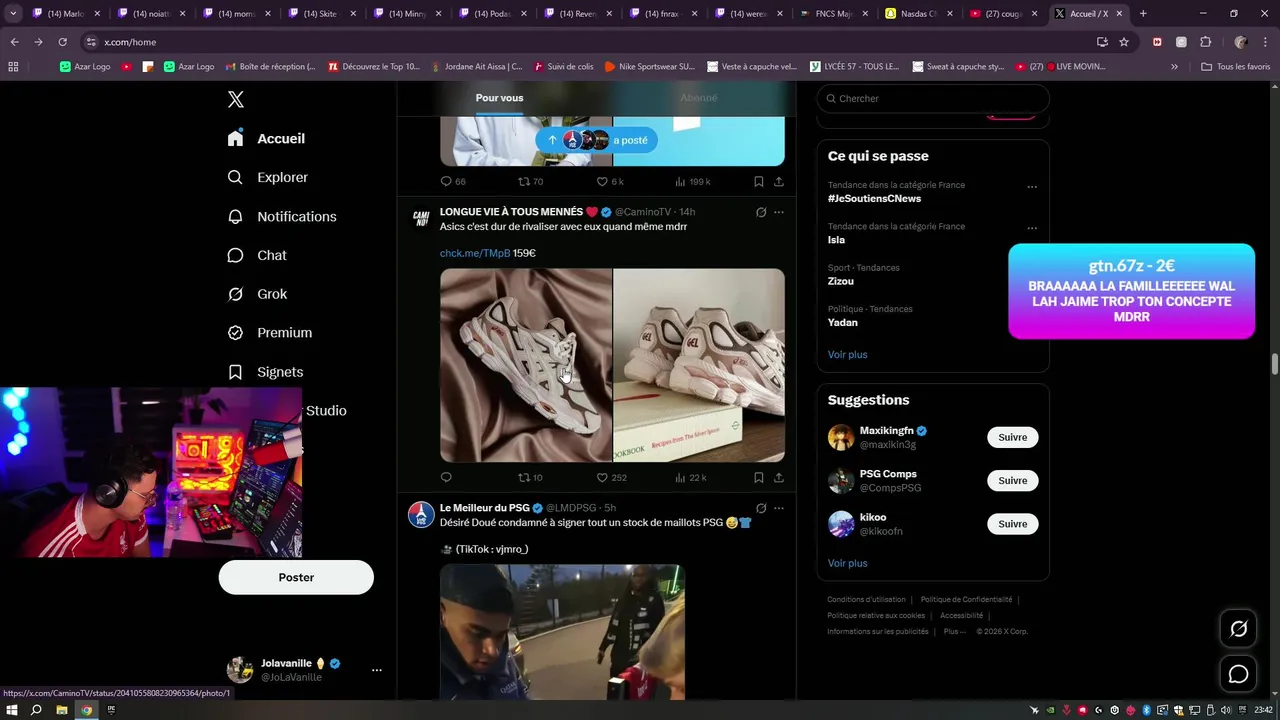Open Windows search in taskbar
Viewport: 1280px width, 720px height.
click(36, 710)
